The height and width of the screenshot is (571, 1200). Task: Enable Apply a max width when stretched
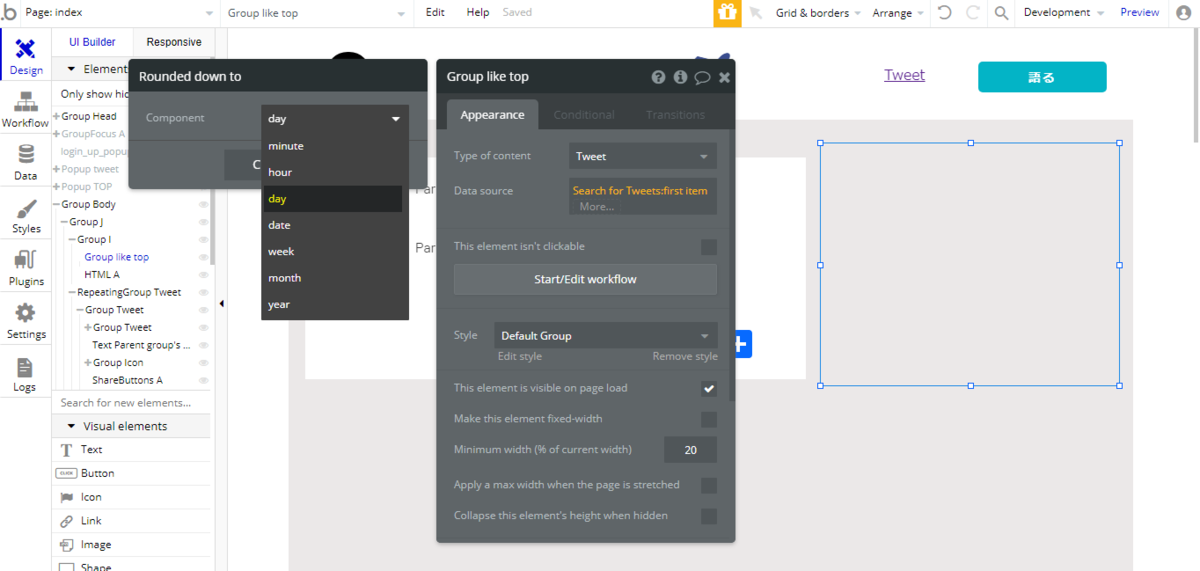[709, 485]
